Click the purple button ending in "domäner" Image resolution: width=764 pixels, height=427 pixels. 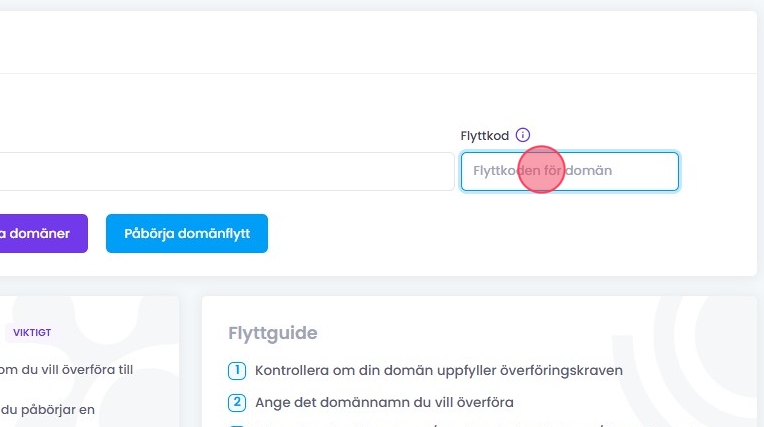click(x=40, y=234)
